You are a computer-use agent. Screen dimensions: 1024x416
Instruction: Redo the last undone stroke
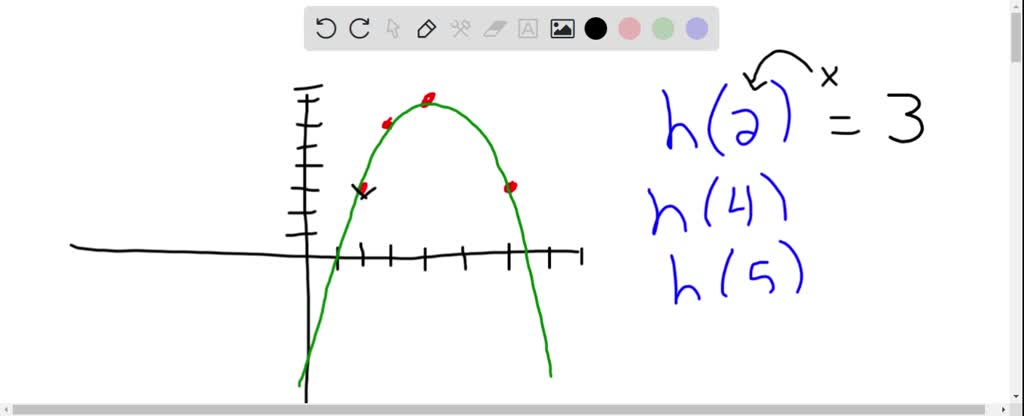click(359, 29)
